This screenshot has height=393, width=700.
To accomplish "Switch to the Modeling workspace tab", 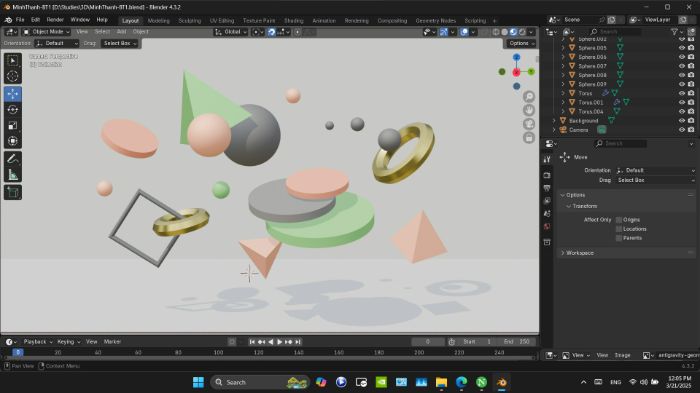I will (x=158, y=21).
